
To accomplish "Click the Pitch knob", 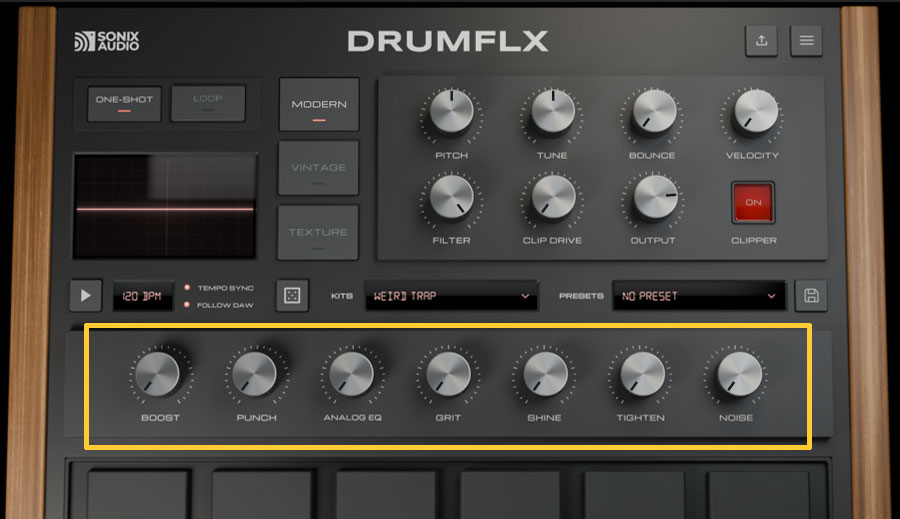I will [452, 112].
